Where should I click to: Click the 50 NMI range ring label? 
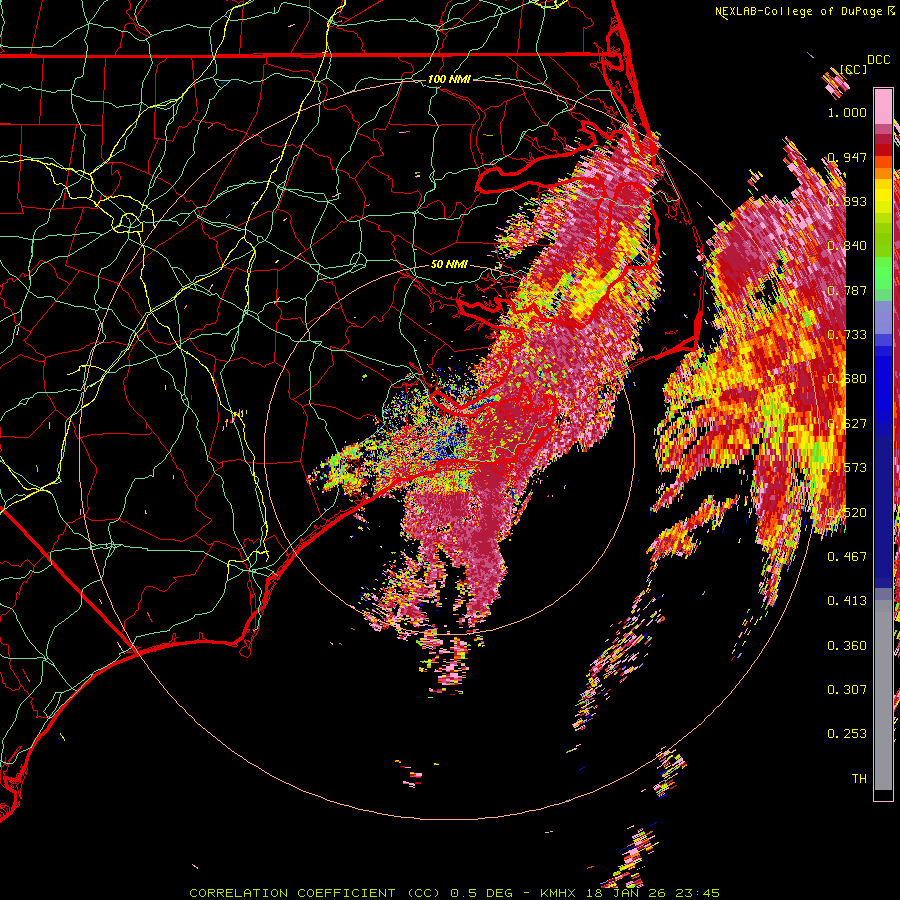pos(449,264)
